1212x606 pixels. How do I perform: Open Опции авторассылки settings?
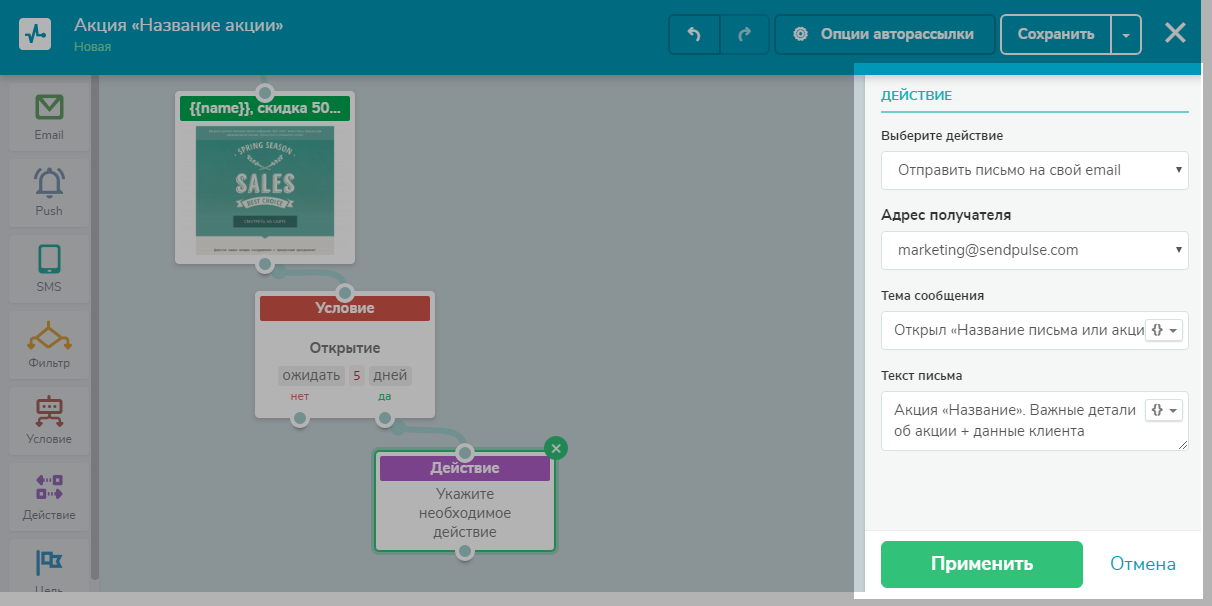coord(885,34)
